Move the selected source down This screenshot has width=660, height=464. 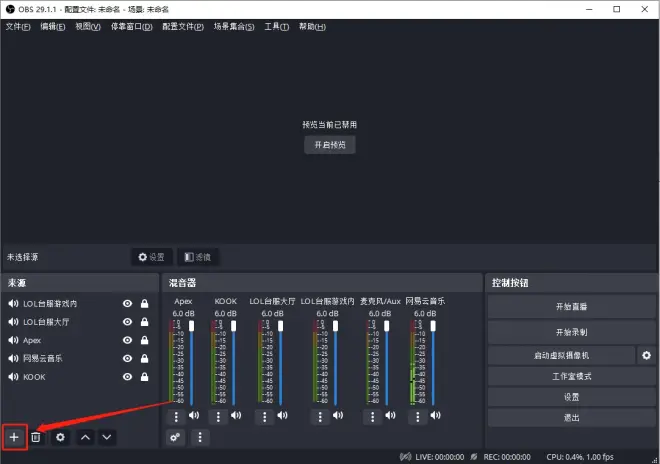pyautogui.click(x=107, y=437)
